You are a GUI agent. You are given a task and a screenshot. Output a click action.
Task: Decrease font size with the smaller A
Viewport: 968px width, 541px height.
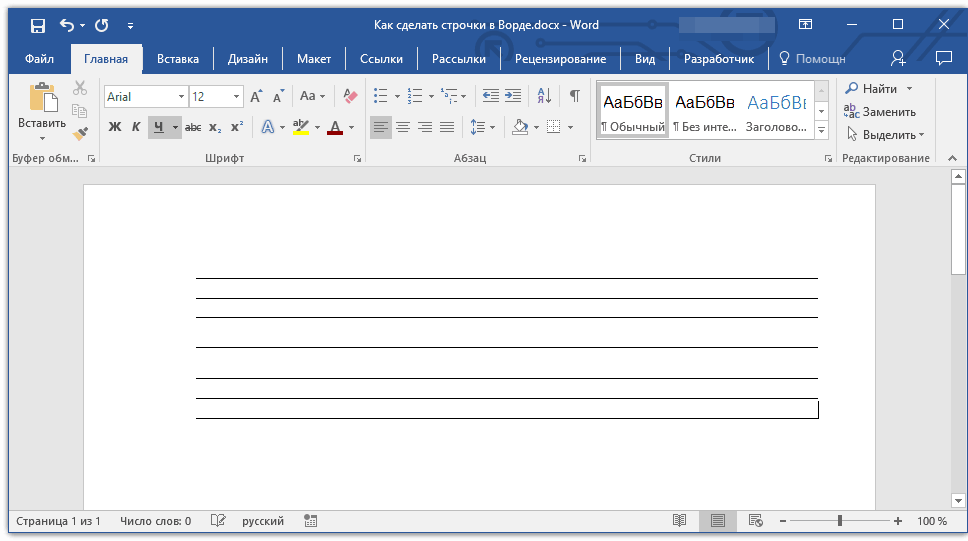pyautogui.click(x=278, y=96)
